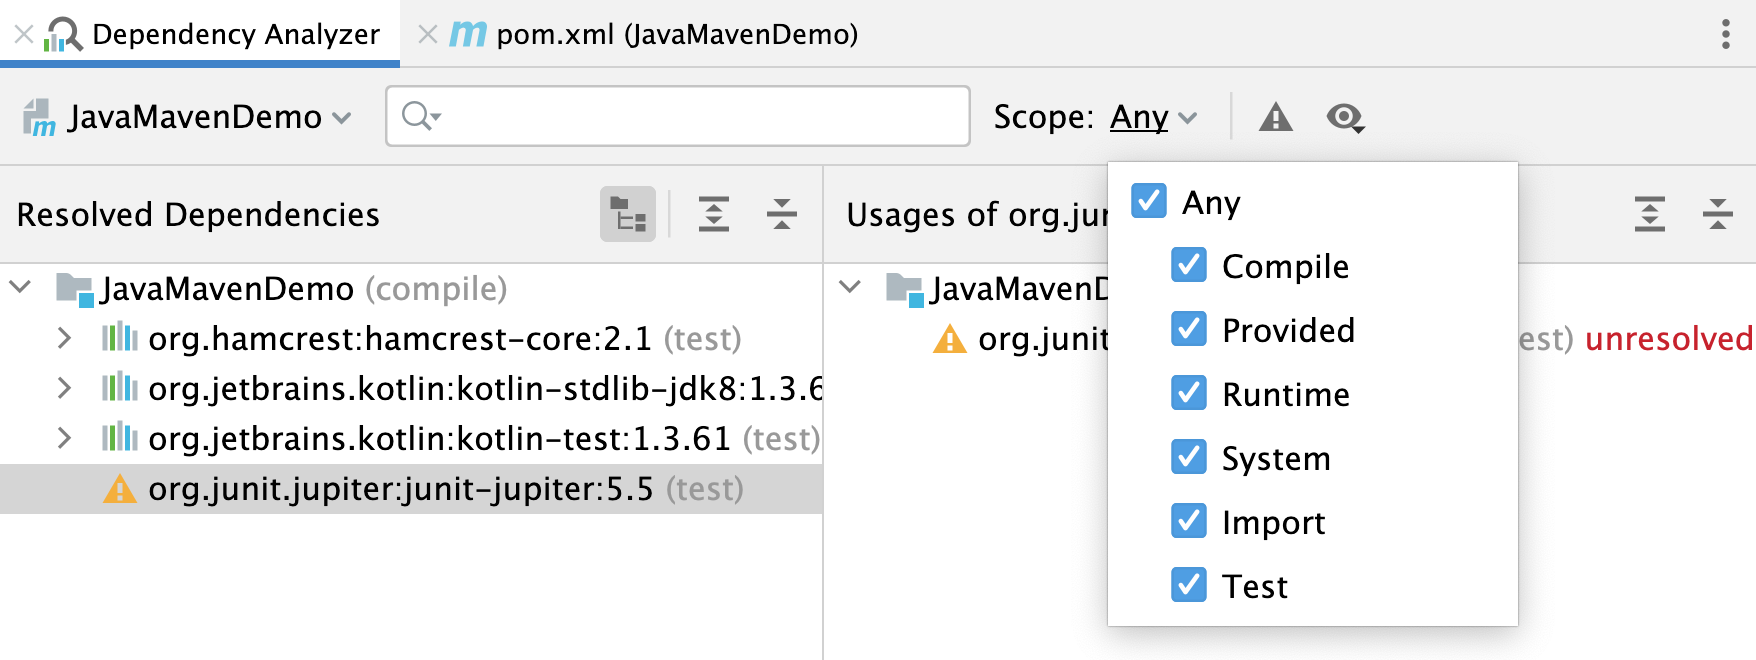Screen dimensions: 1756x660
Task: Click the warning icon in Usages panel
Action: tap(949, 339)
